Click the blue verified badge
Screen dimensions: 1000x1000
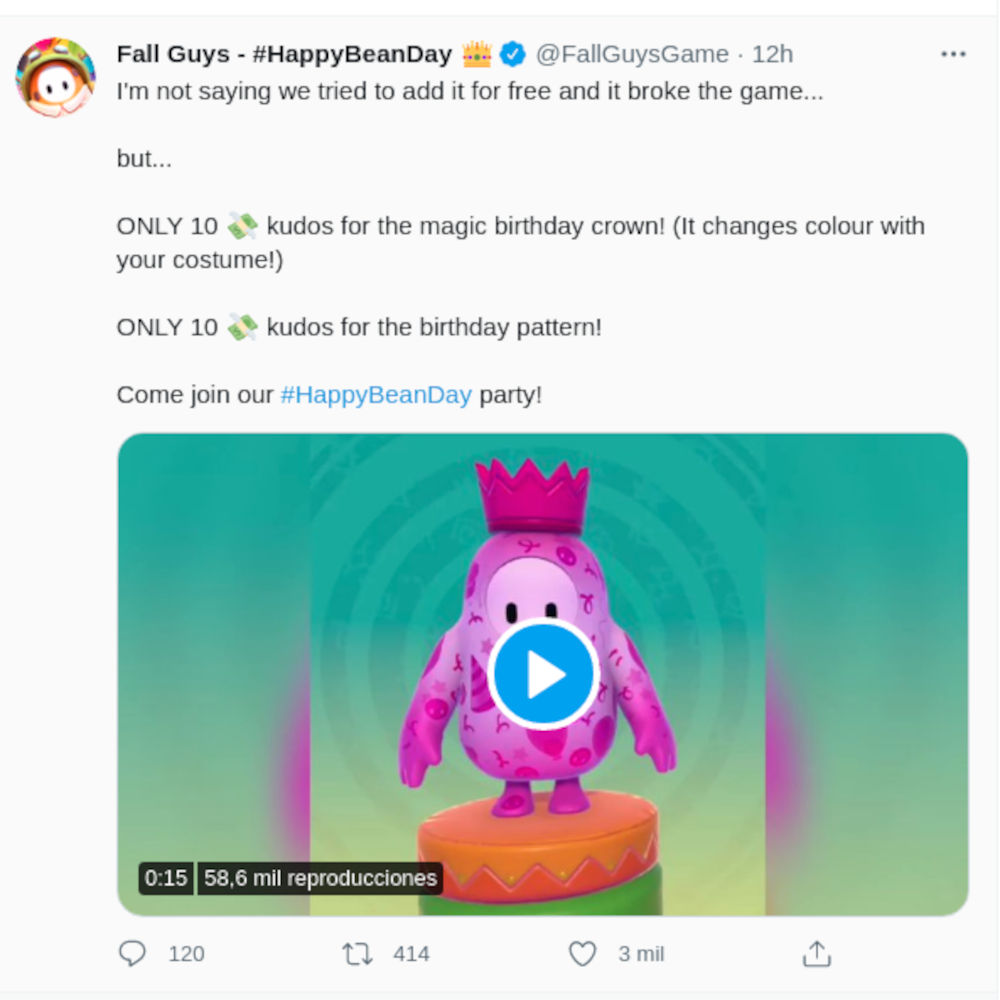pyautogui.click(x=513, y=54)
